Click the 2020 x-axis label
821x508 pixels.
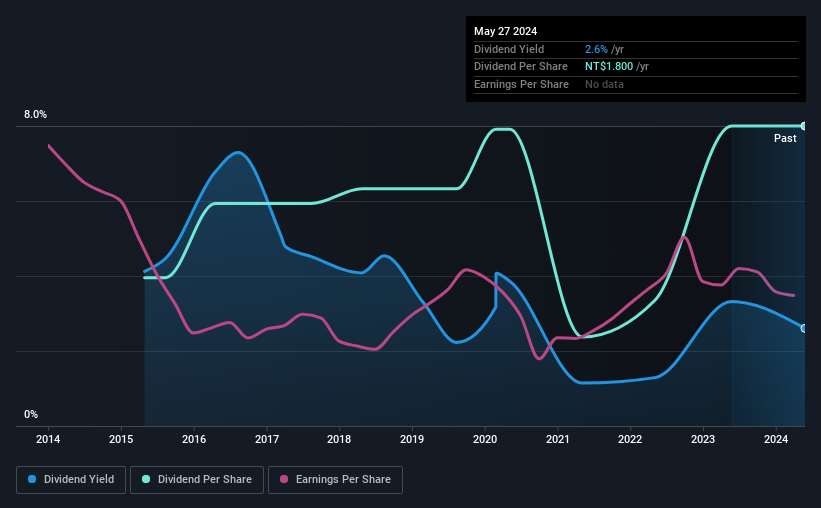[485, 439]
